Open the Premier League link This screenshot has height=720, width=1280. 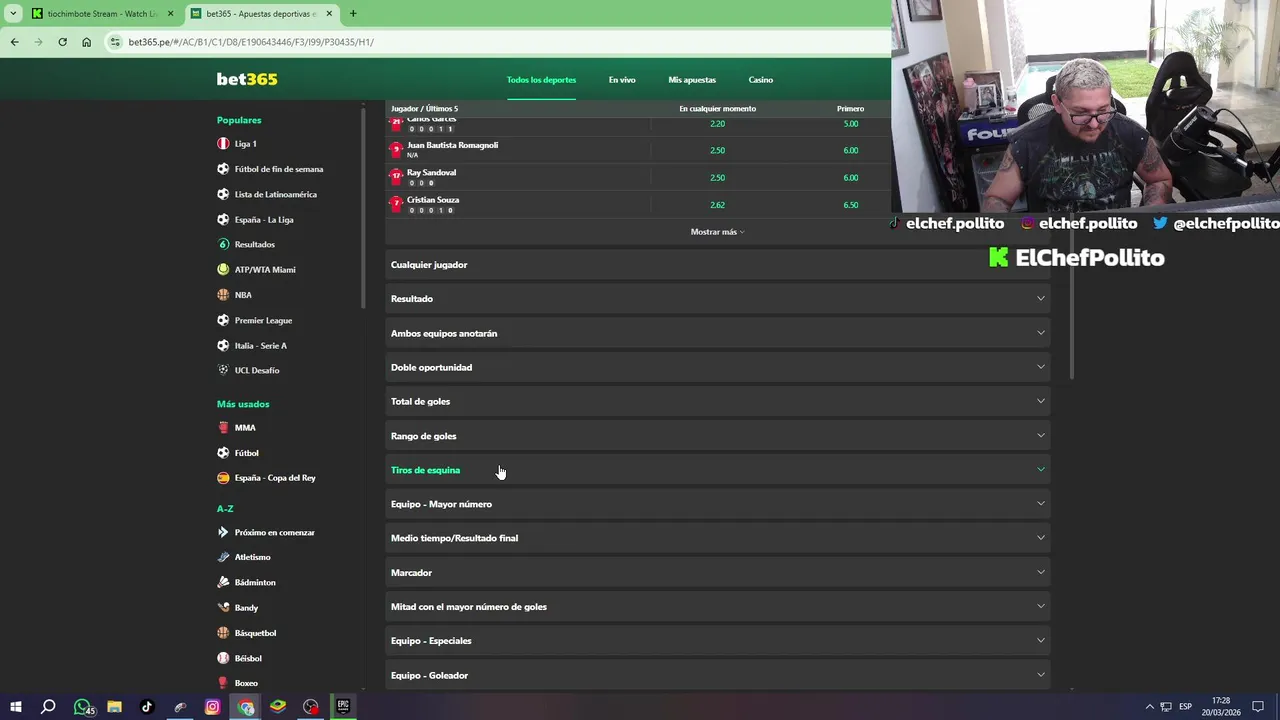263,320
